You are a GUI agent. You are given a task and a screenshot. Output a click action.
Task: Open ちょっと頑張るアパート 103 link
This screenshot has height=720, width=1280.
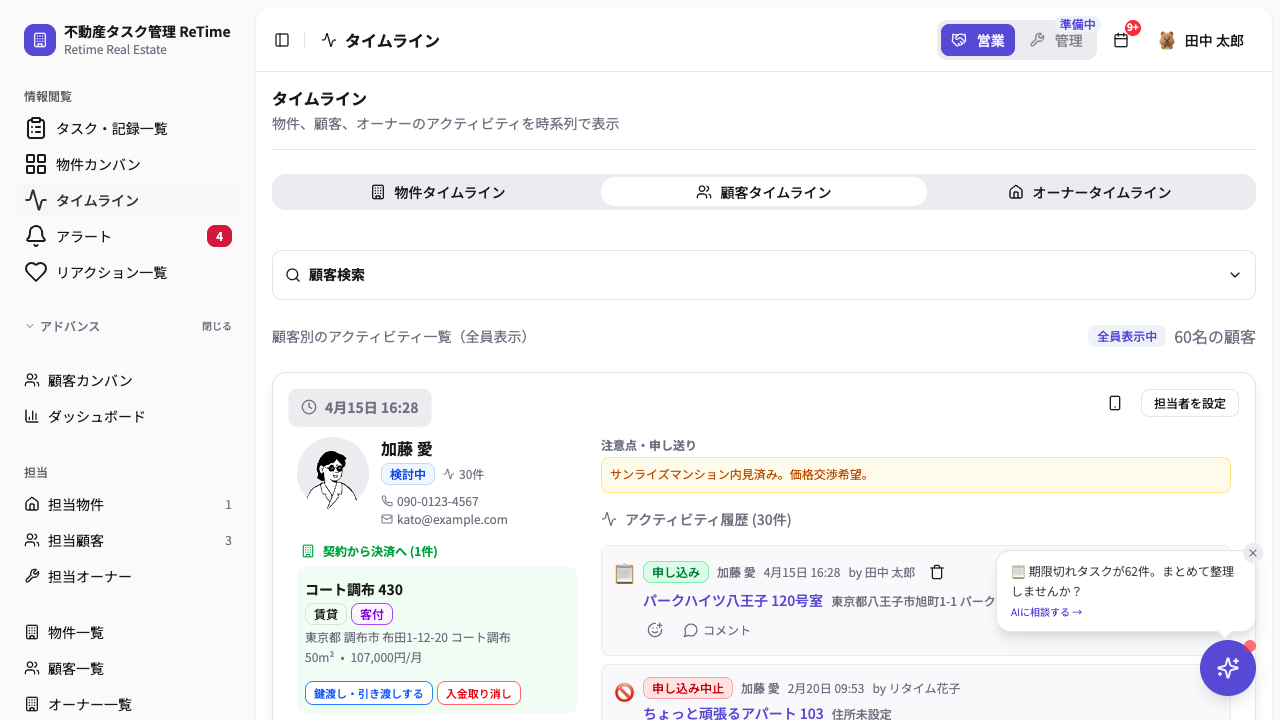[733, 714]
